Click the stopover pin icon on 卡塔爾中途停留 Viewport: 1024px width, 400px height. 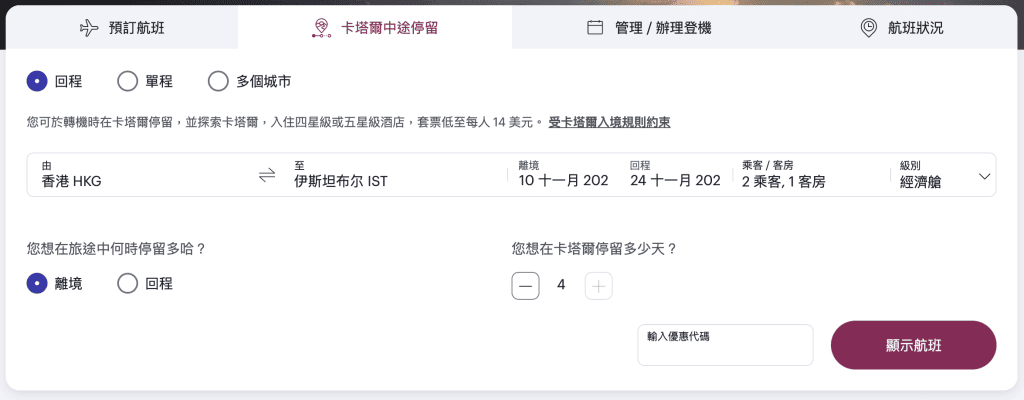[x=322, y=28]
